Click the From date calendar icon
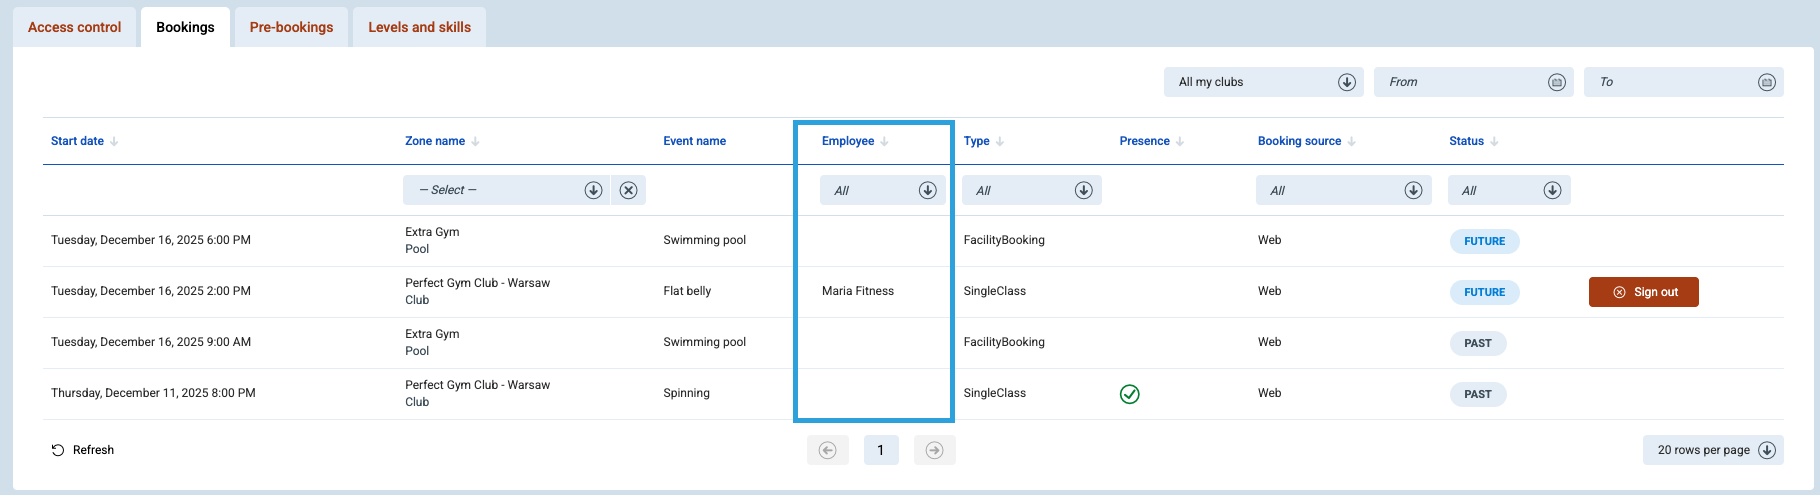1820x495 pixels. pyautogui.click(x=1556, y=82)
